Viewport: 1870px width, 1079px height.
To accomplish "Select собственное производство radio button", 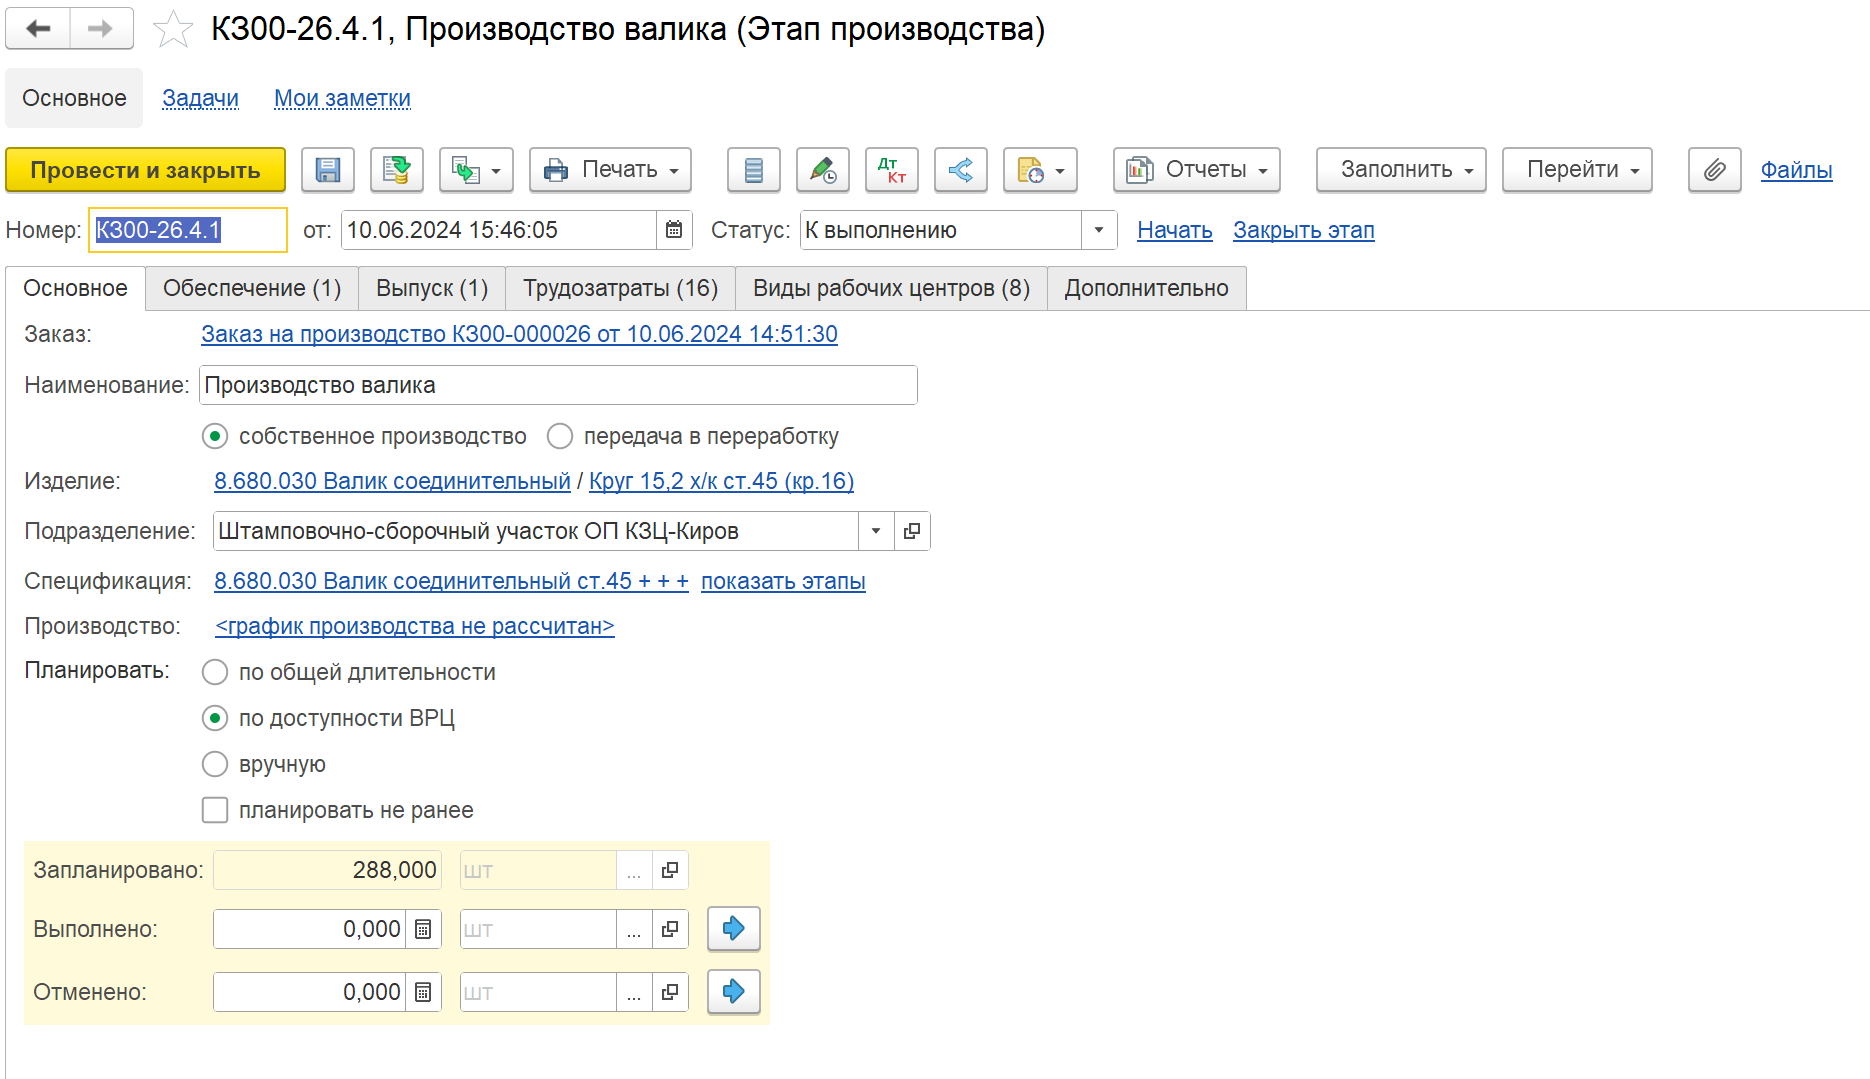I will [215, 436].
